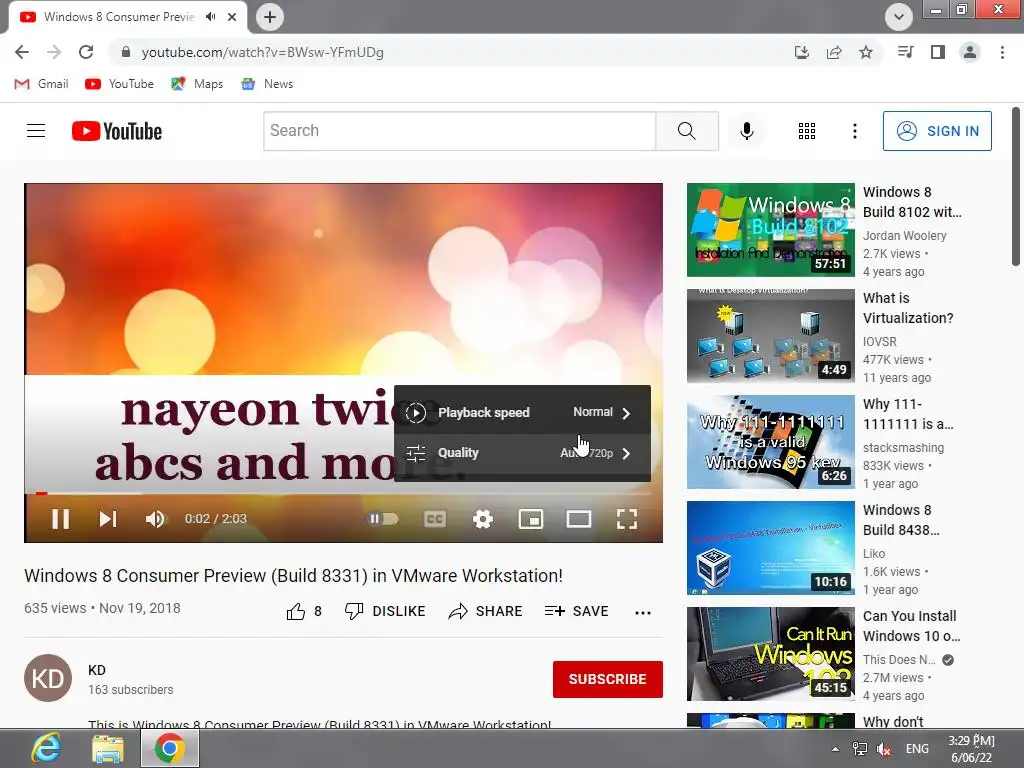Close settings via the gear icon
The width and height of the screenshot is (1024, 768).
click(x=483, y=519)
